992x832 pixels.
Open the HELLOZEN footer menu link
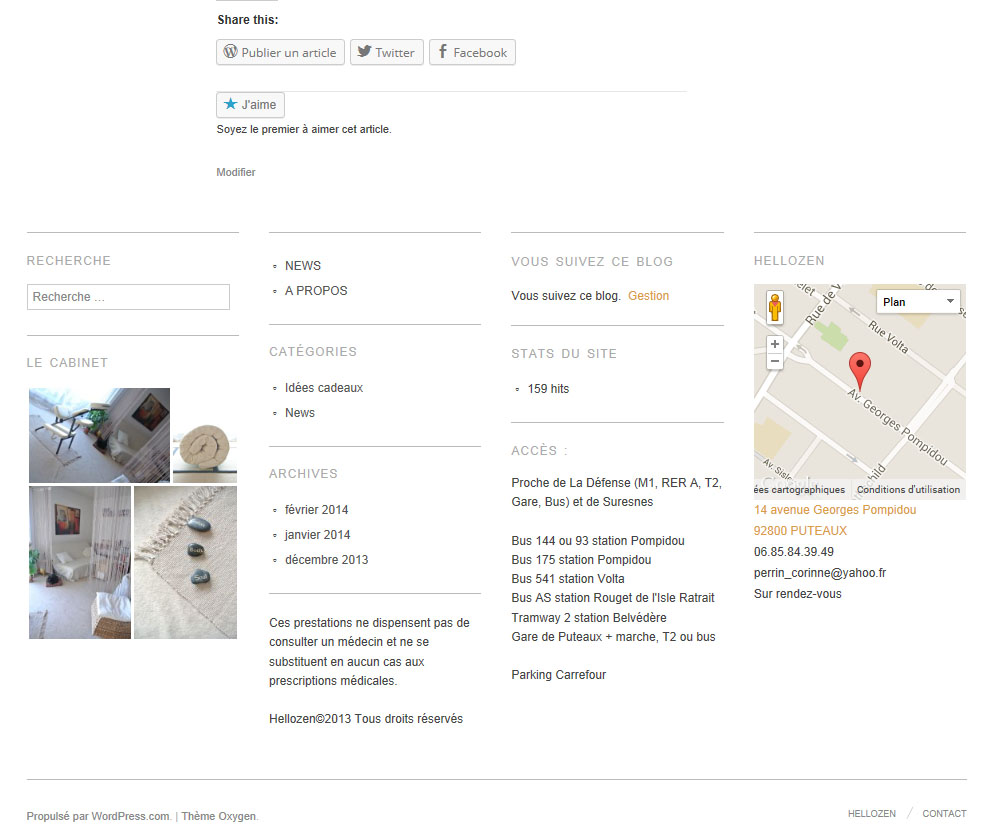pyautogui.click(x=872, y=814)
